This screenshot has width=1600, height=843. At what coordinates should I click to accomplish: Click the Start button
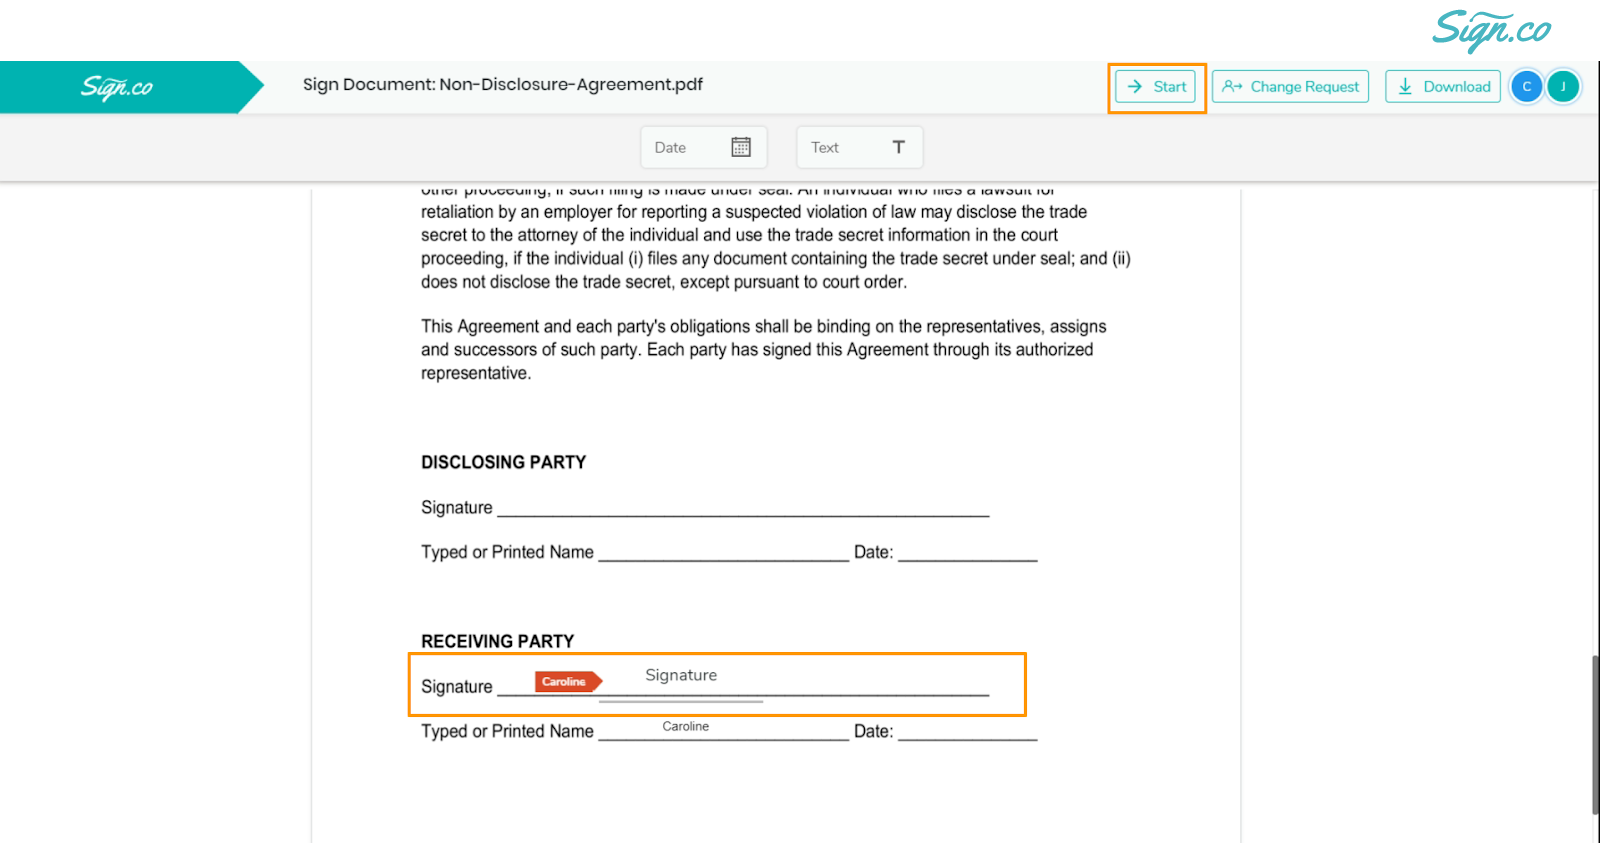pyautogui.click(x=1156, y=87)
